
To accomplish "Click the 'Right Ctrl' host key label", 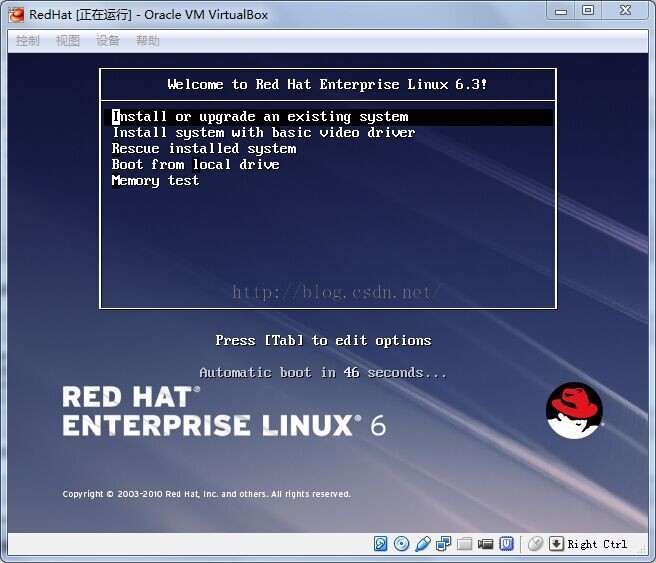I will (x=597, y=544).
